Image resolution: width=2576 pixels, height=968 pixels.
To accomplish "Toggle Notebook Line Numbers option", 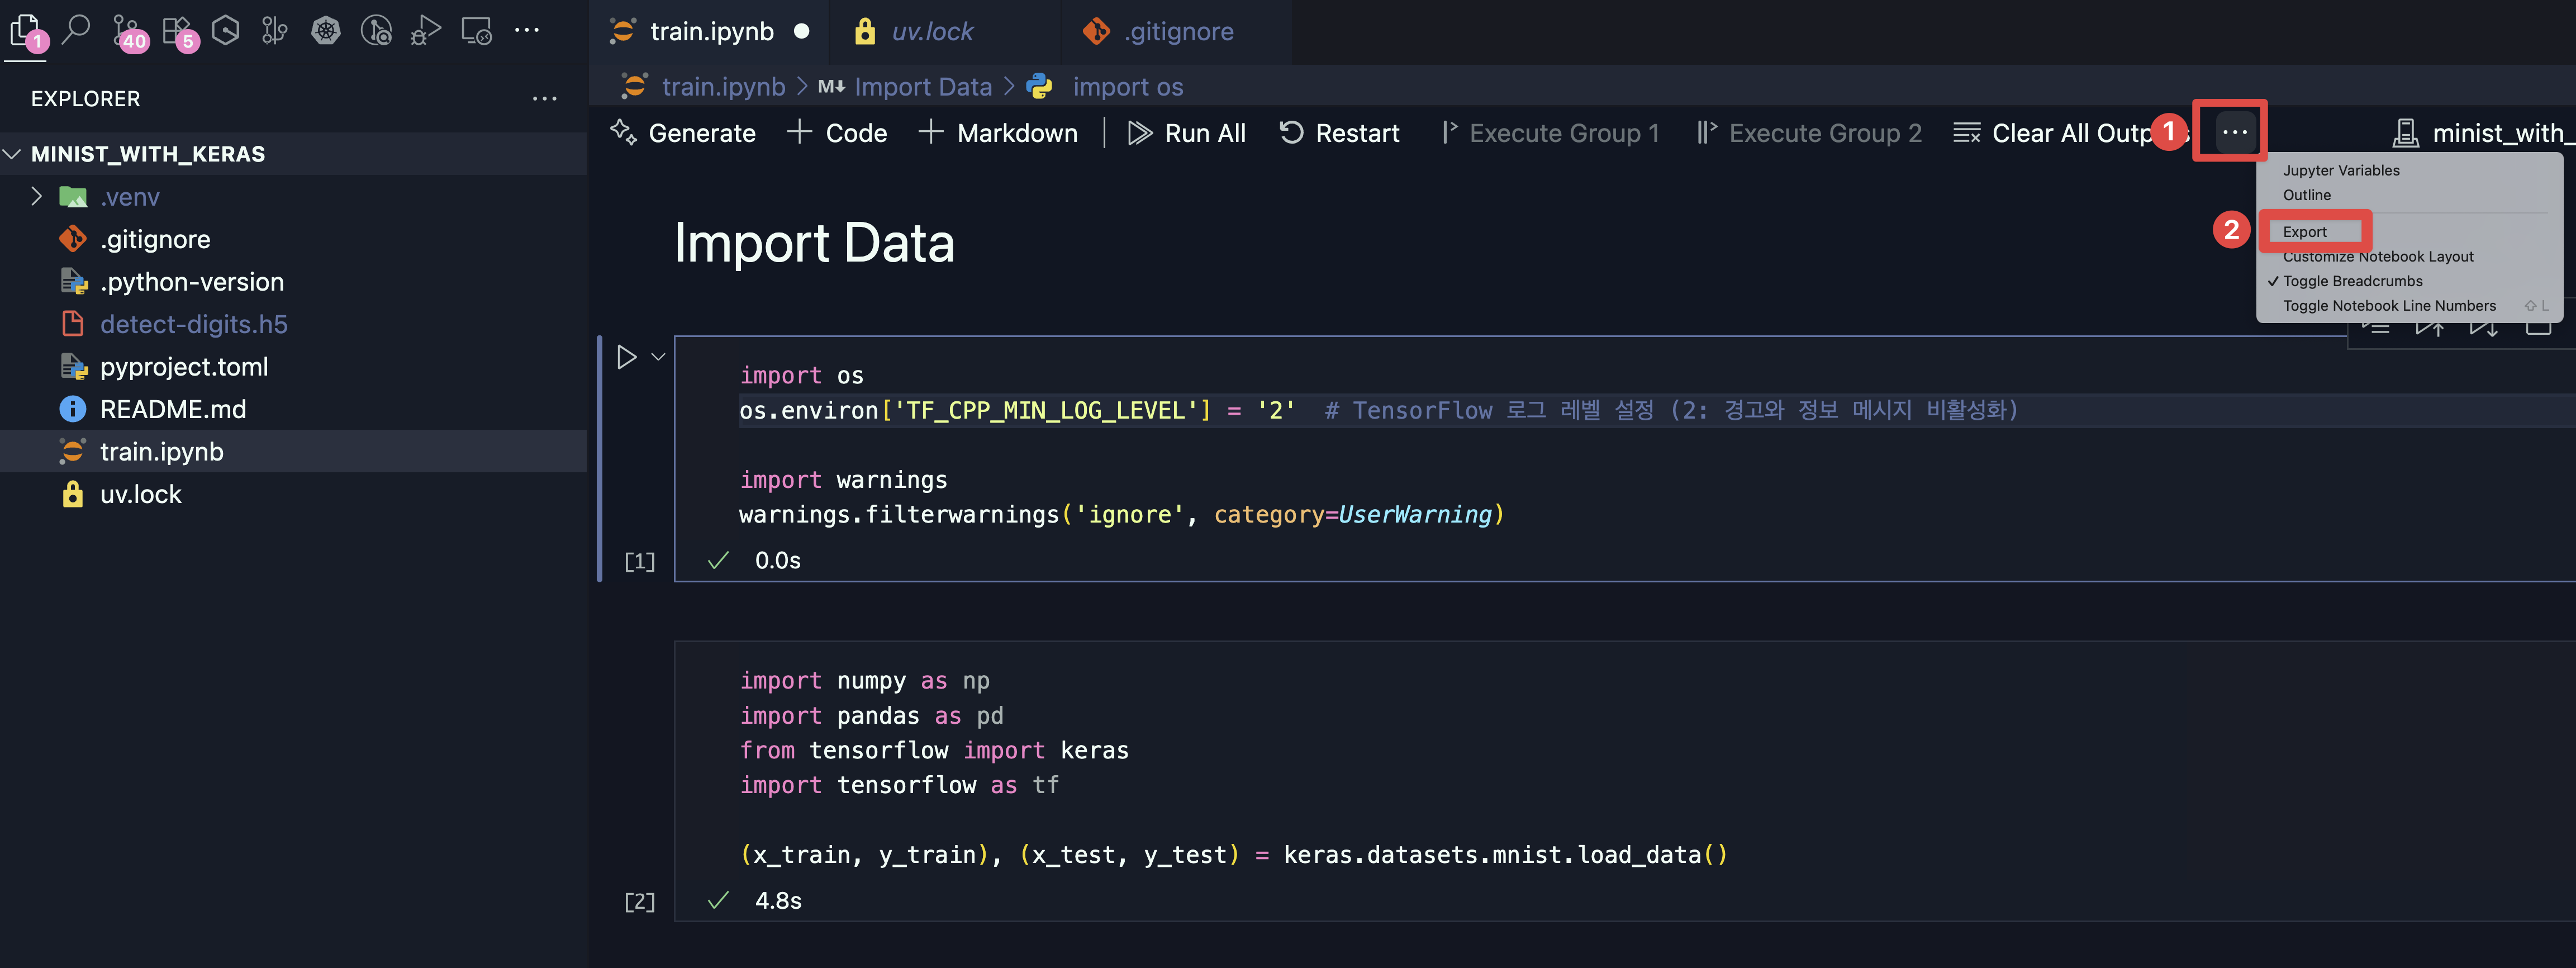I will point(2388,306).
